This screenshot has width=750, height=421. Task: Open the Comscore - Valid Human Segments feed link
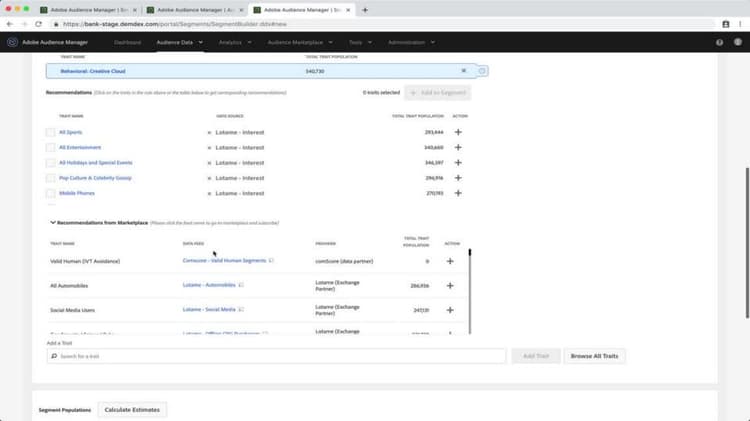click(224, 261)
